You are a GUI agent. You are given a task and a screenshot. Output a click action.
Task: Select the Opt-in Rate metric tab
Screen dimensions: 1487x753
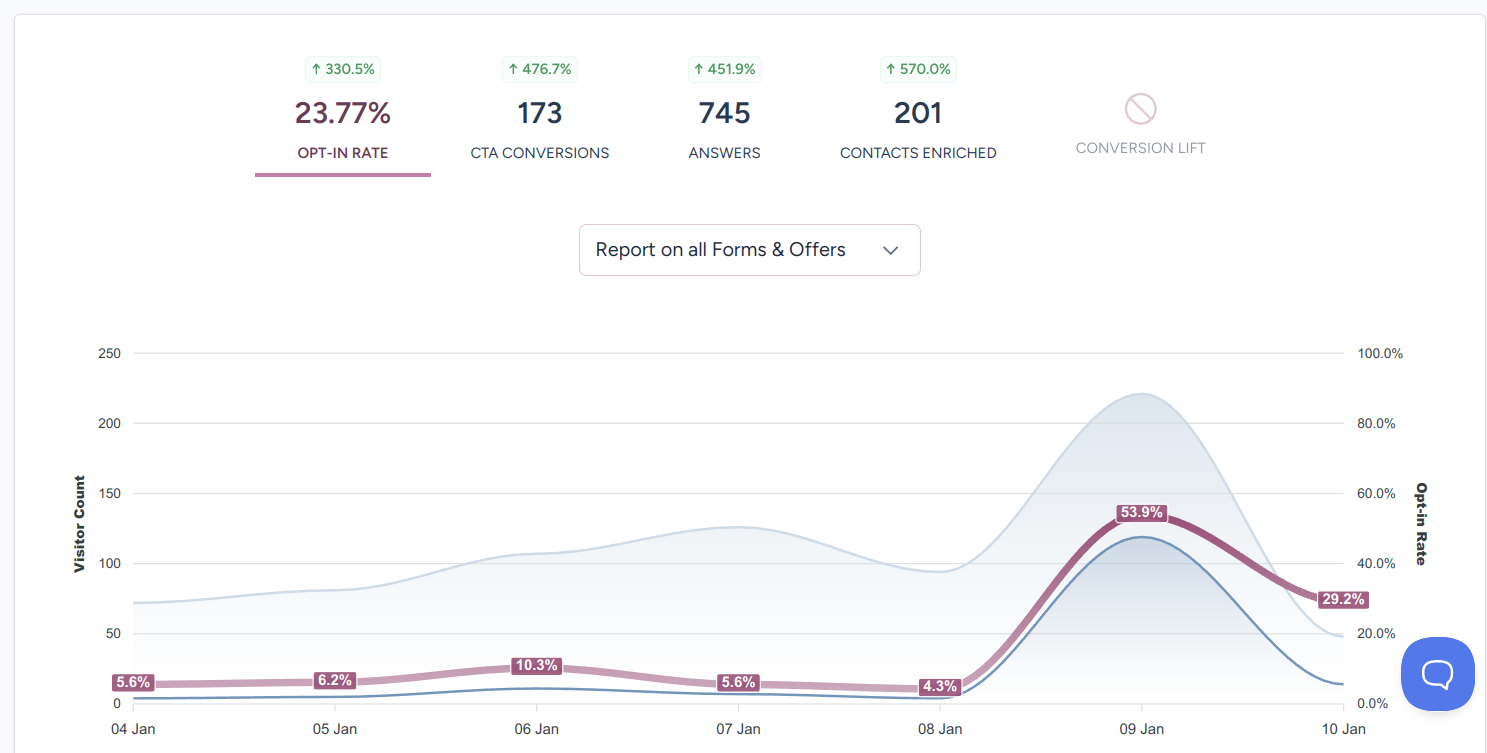click(x=343, y=153)
